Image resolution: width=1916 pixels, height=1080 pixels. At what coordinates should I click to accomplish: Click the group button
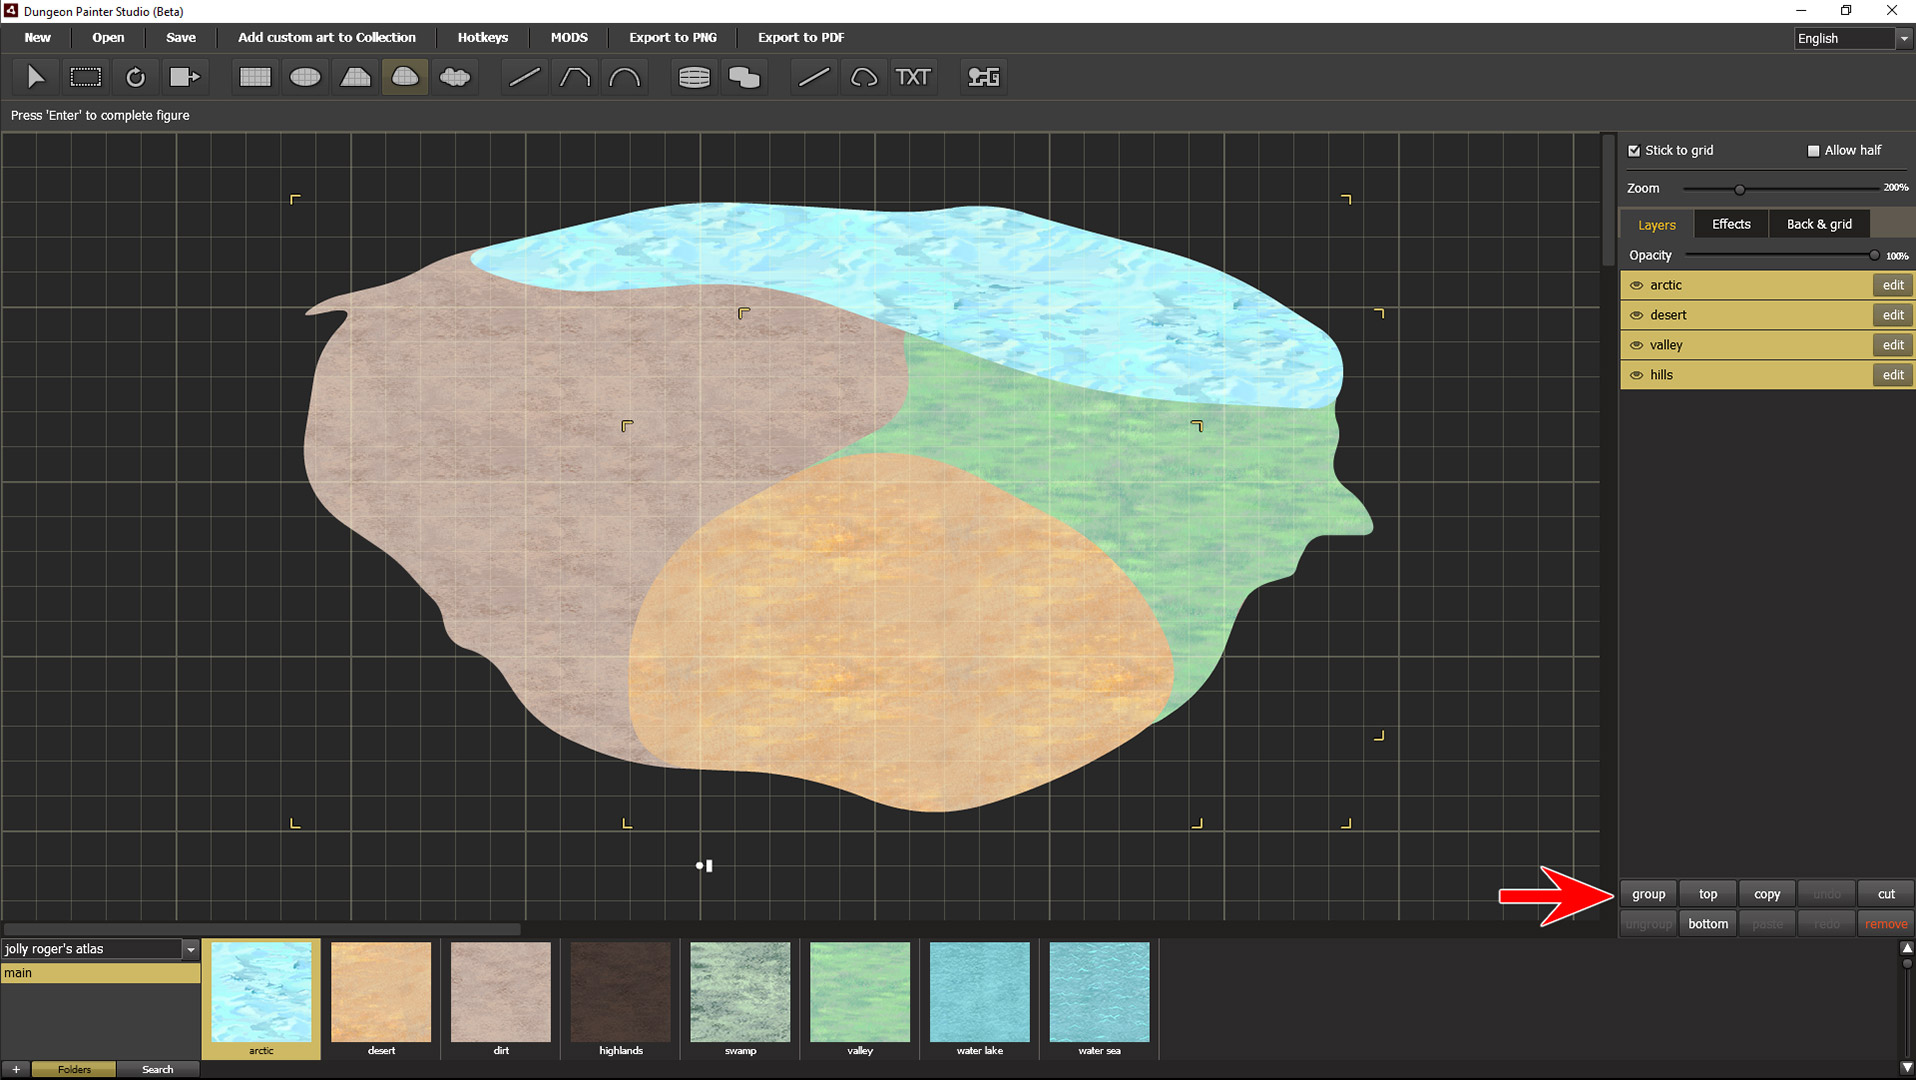click(x=1649, y=894)
